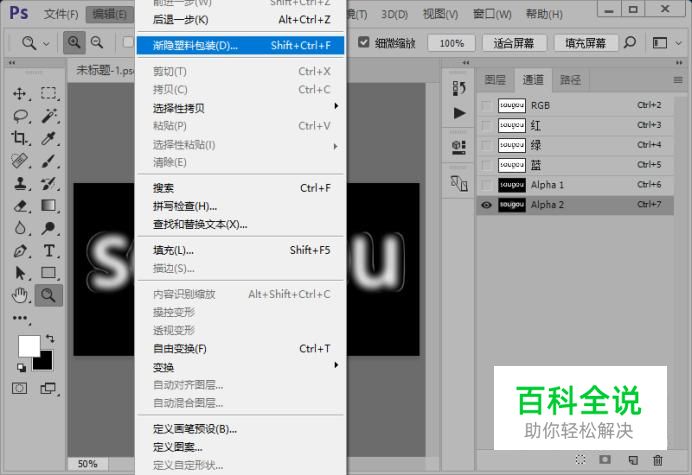
Task: Select the Lasso tool
Action: [x=20, y=116]
